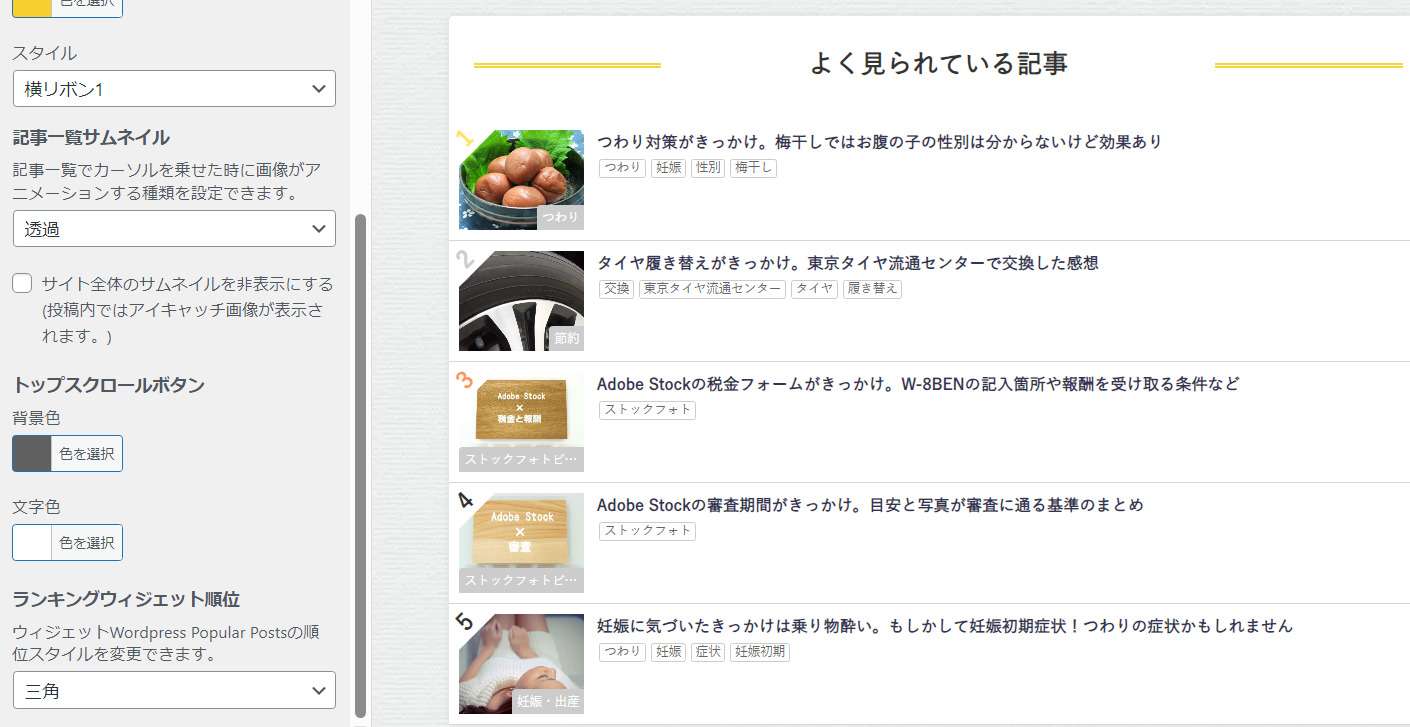Expand the ranking widget style dropdown showing 三角
This screenshot has height=727, width=1410.
click(174, 690)
